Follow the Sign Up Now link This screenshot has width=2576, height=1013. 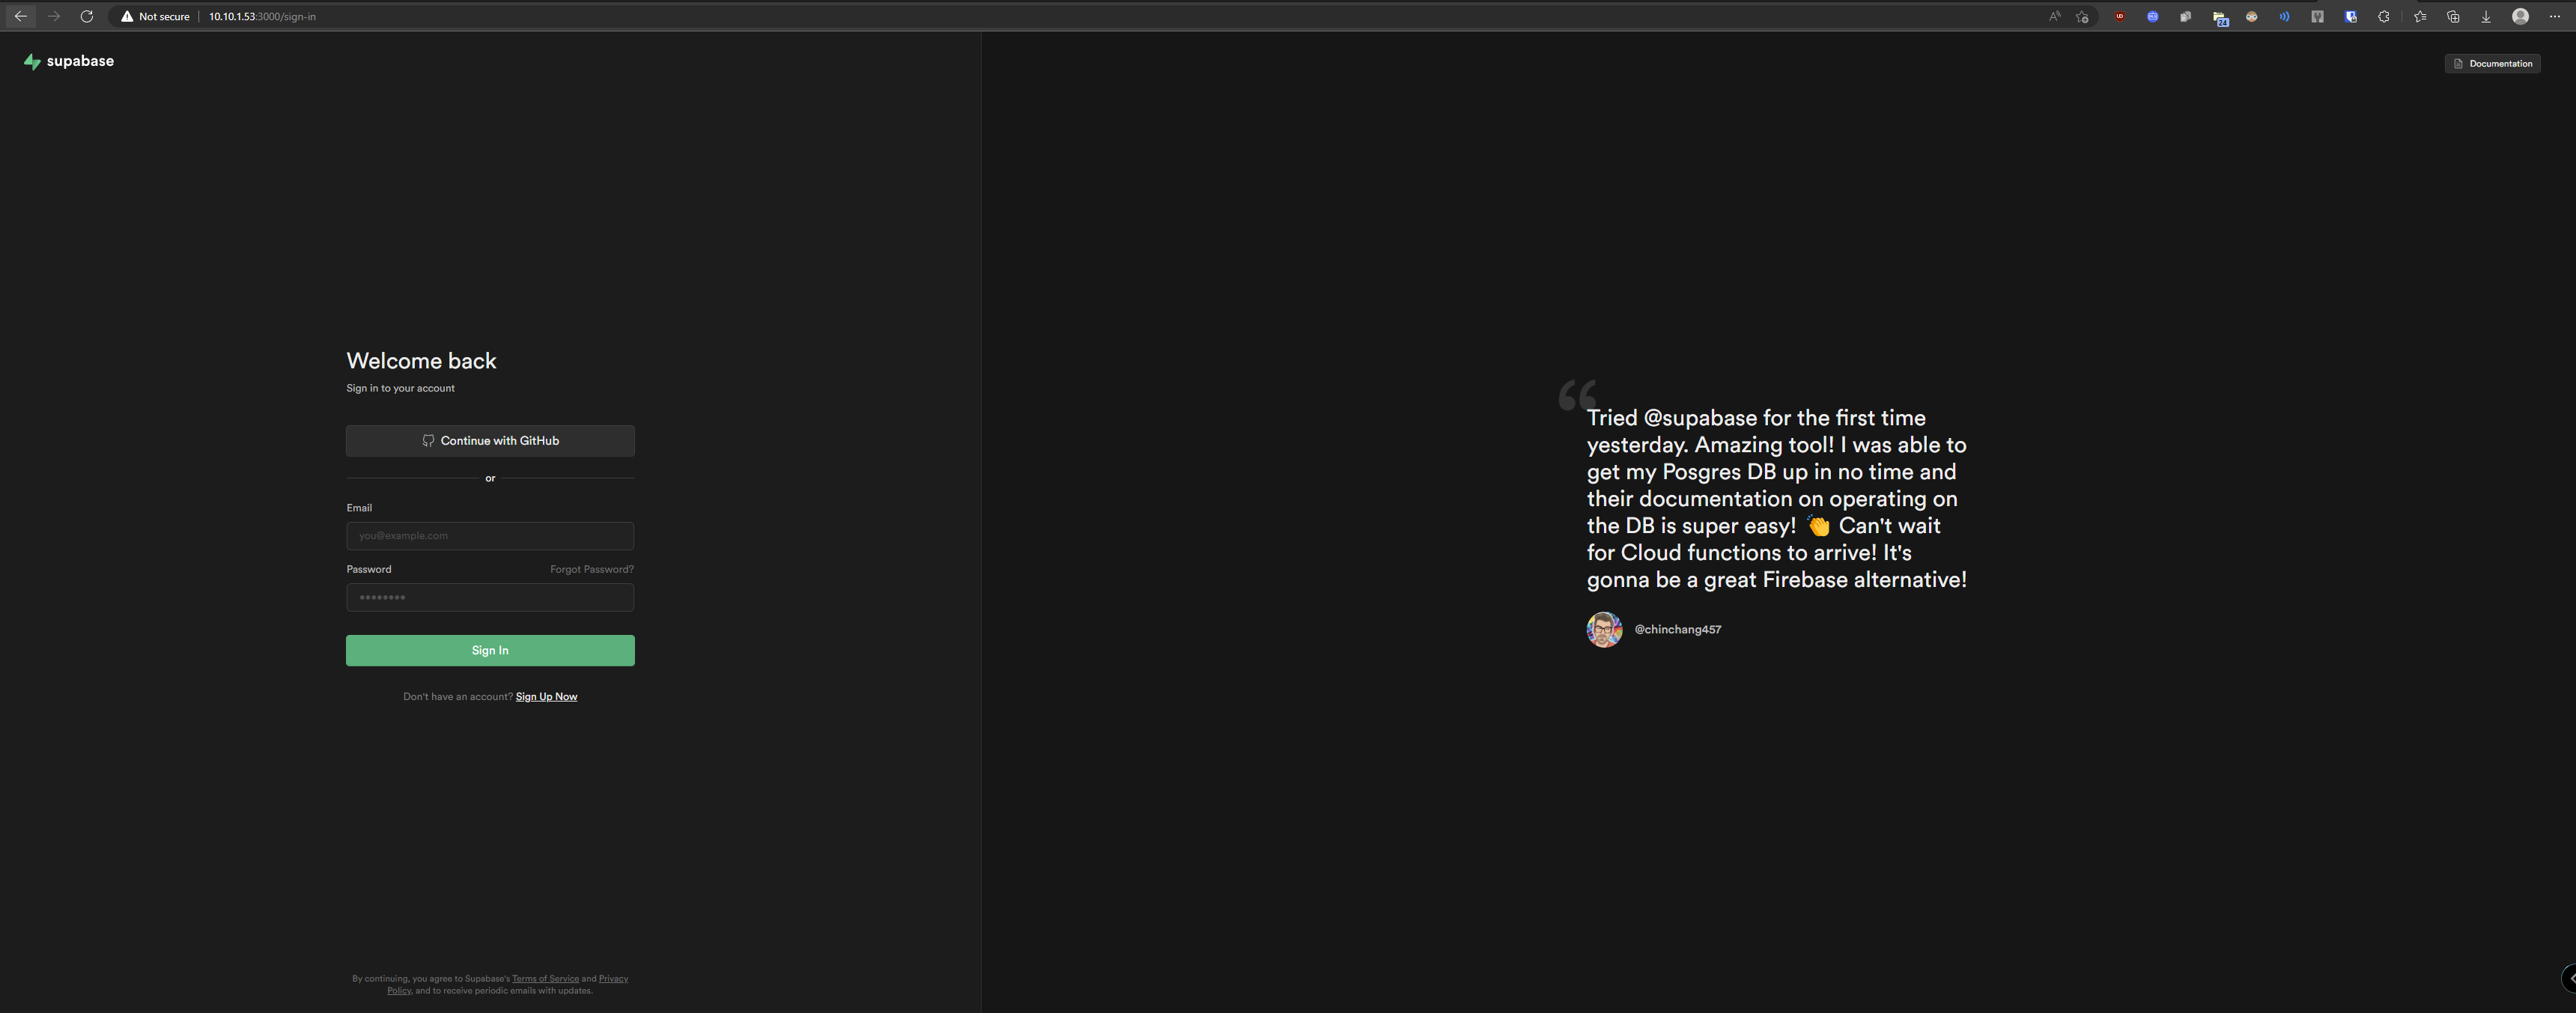546,697
